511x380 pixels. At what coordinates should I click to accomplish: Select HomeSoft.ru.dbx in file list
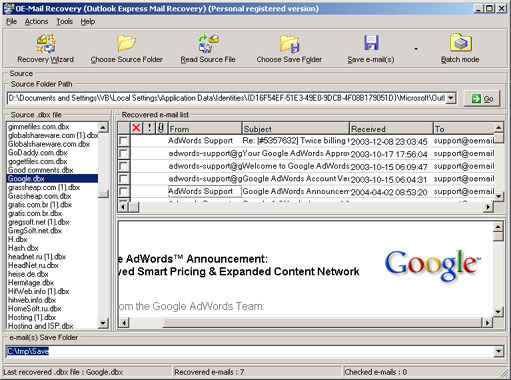pos(35,309)
